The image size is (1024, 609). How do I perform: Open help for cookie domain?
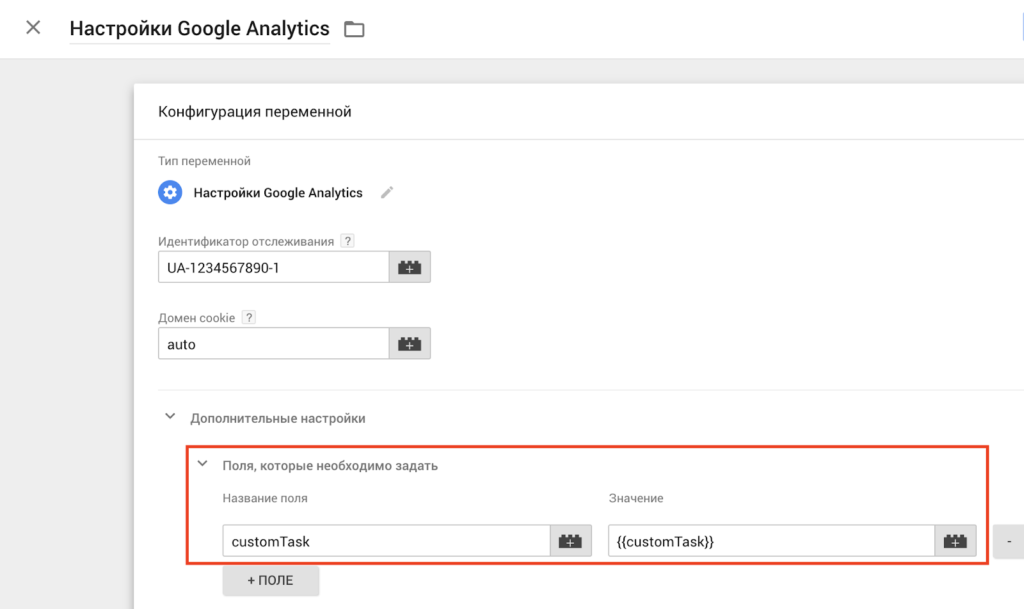[249, 318]
